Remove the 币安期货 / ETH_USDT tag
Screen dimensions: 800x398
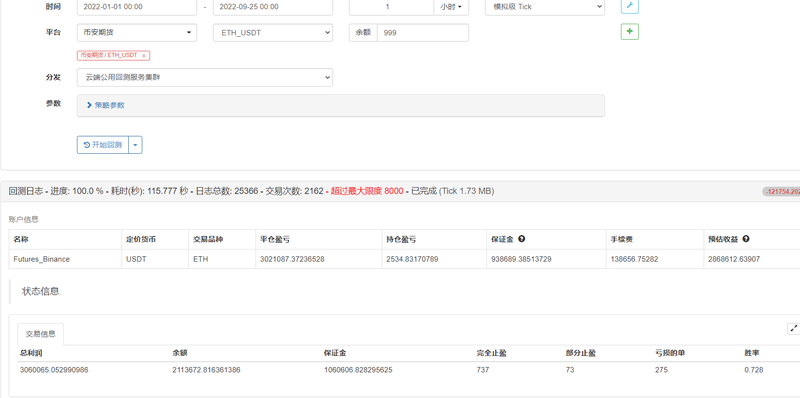[144, 55]
